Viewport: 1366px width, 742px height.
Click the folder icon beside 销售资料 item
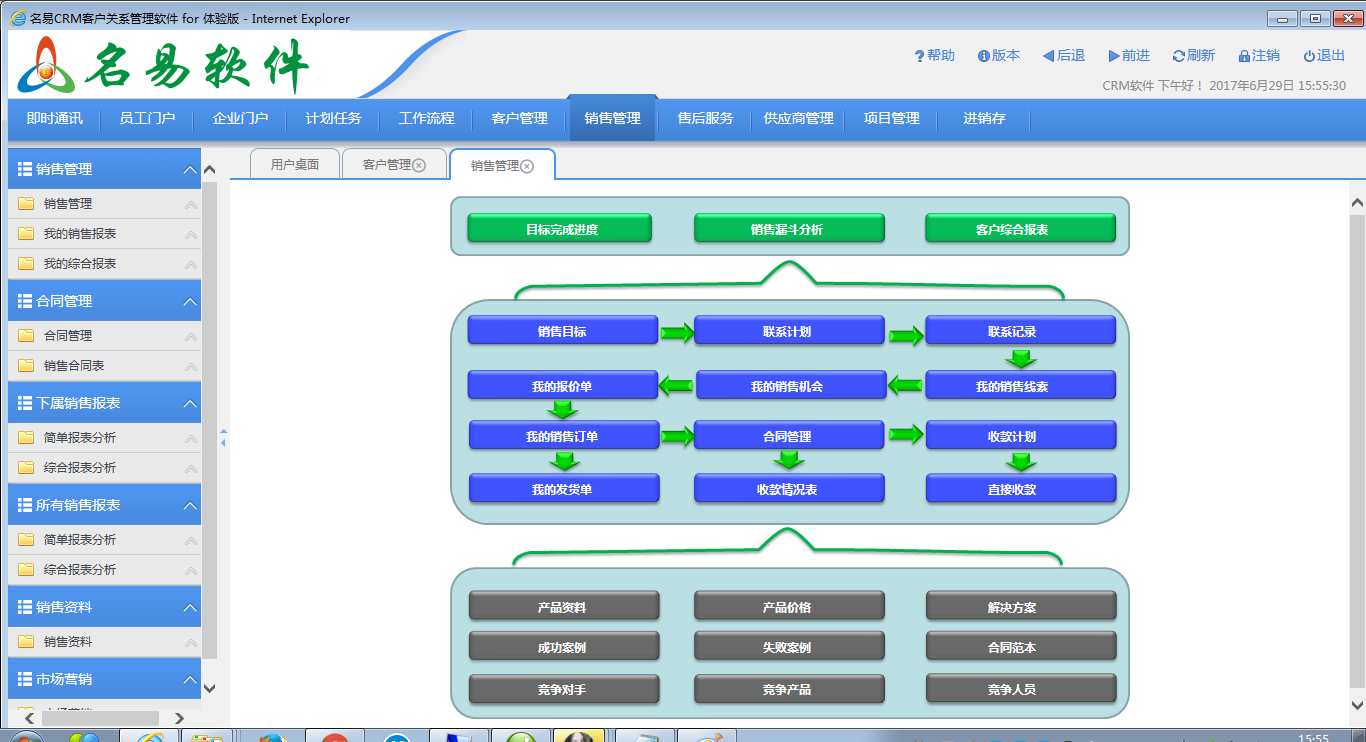[x=26, y=641]
